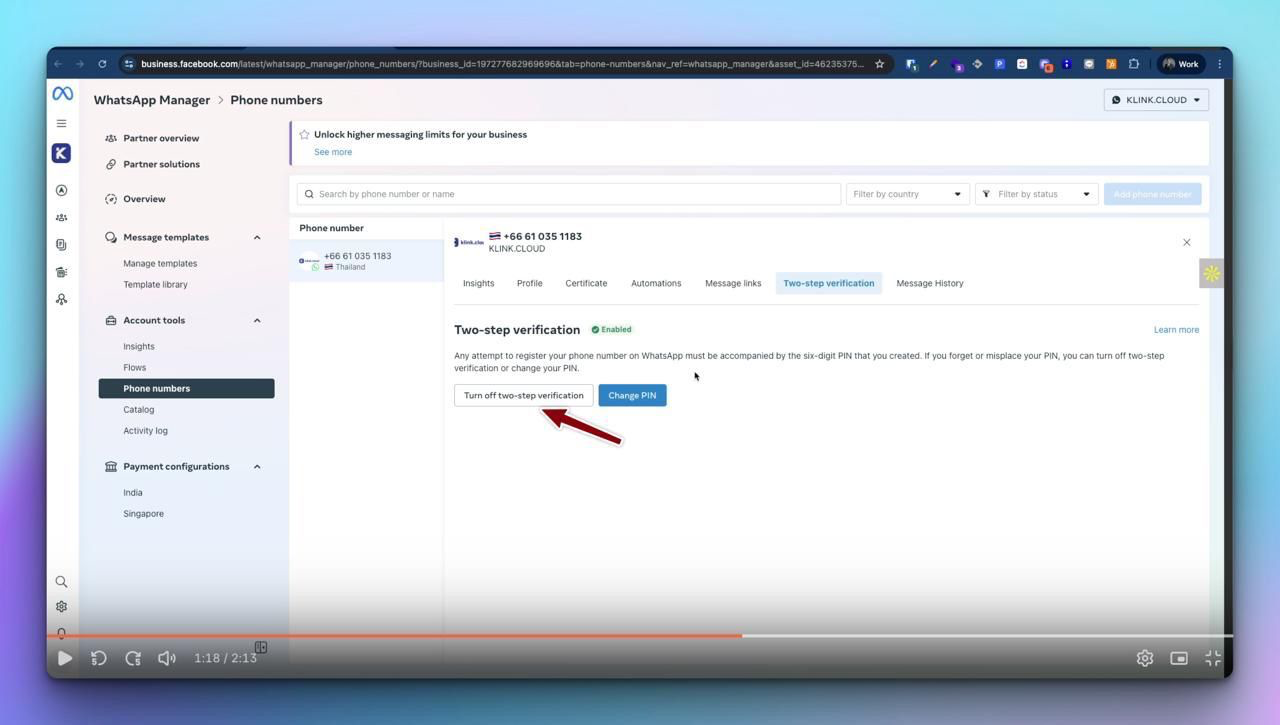Click the Meta logo icon
The width and height of the screenshot is (1280, 725).
pos(62,94)
